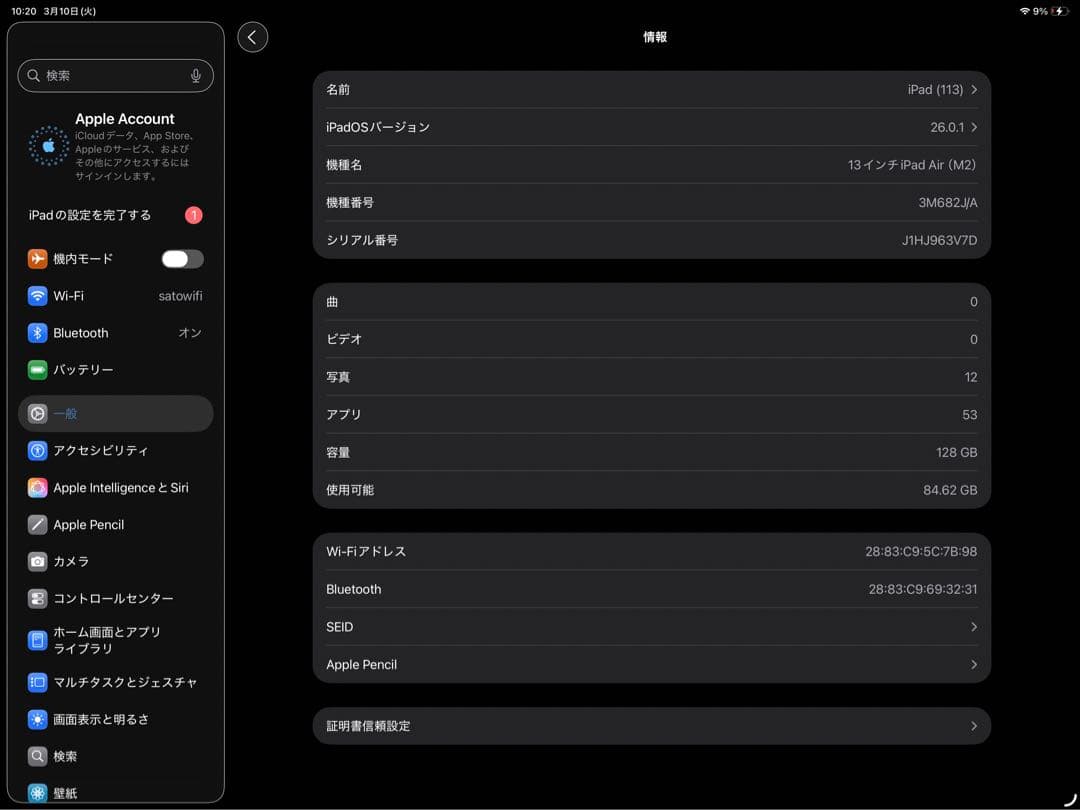Open Wi-Fi settings in sidebar

[x=116, y=296]
